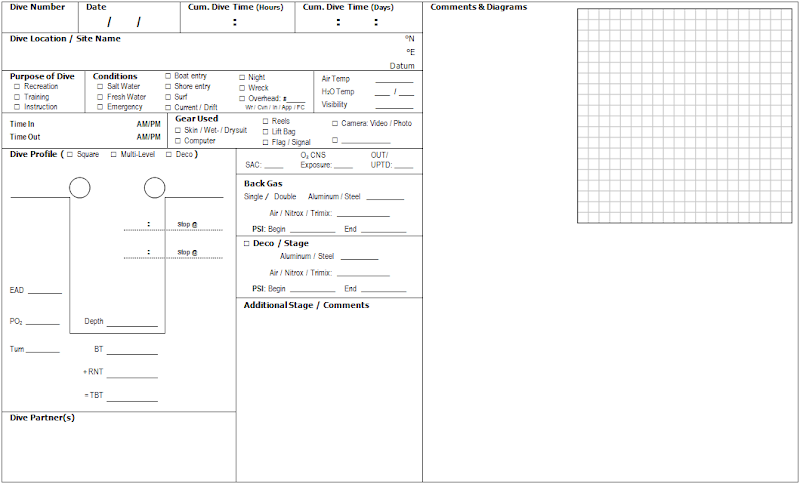
Task: Click the Cum. Dive Time (Days) heading
Action: point(348,7)
